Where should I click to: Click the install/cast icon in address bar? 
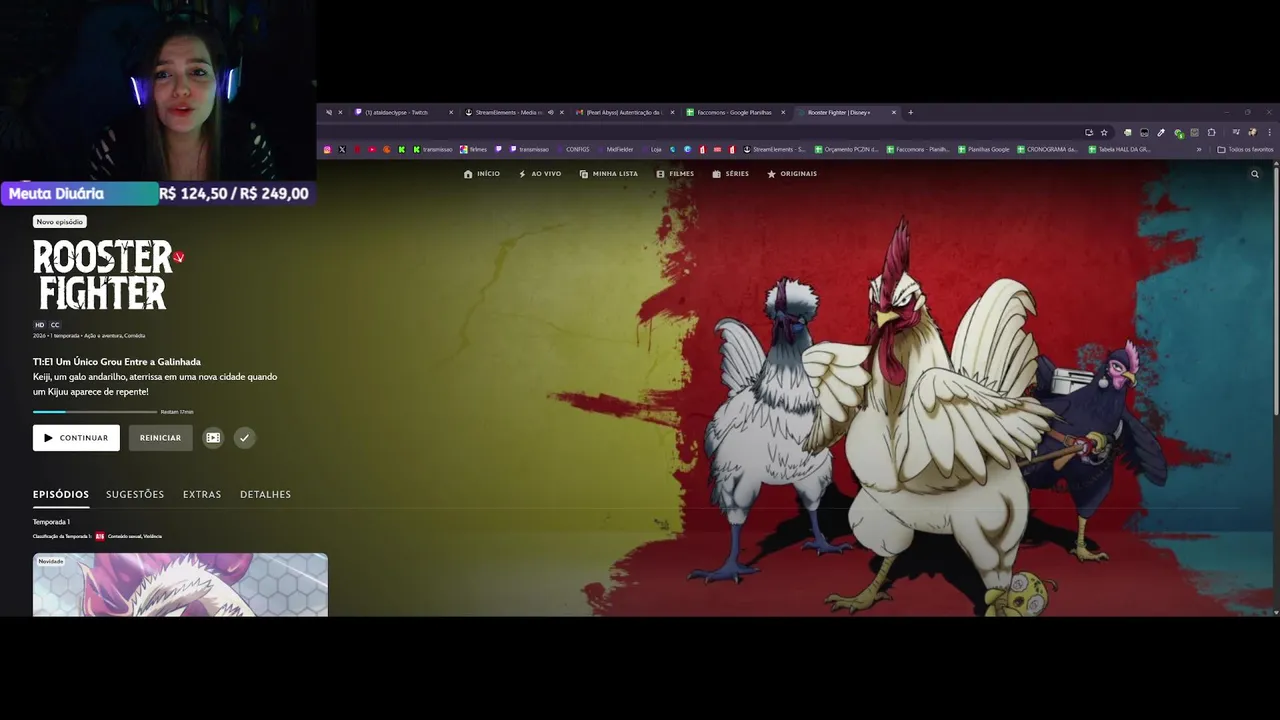point(1089,132)
